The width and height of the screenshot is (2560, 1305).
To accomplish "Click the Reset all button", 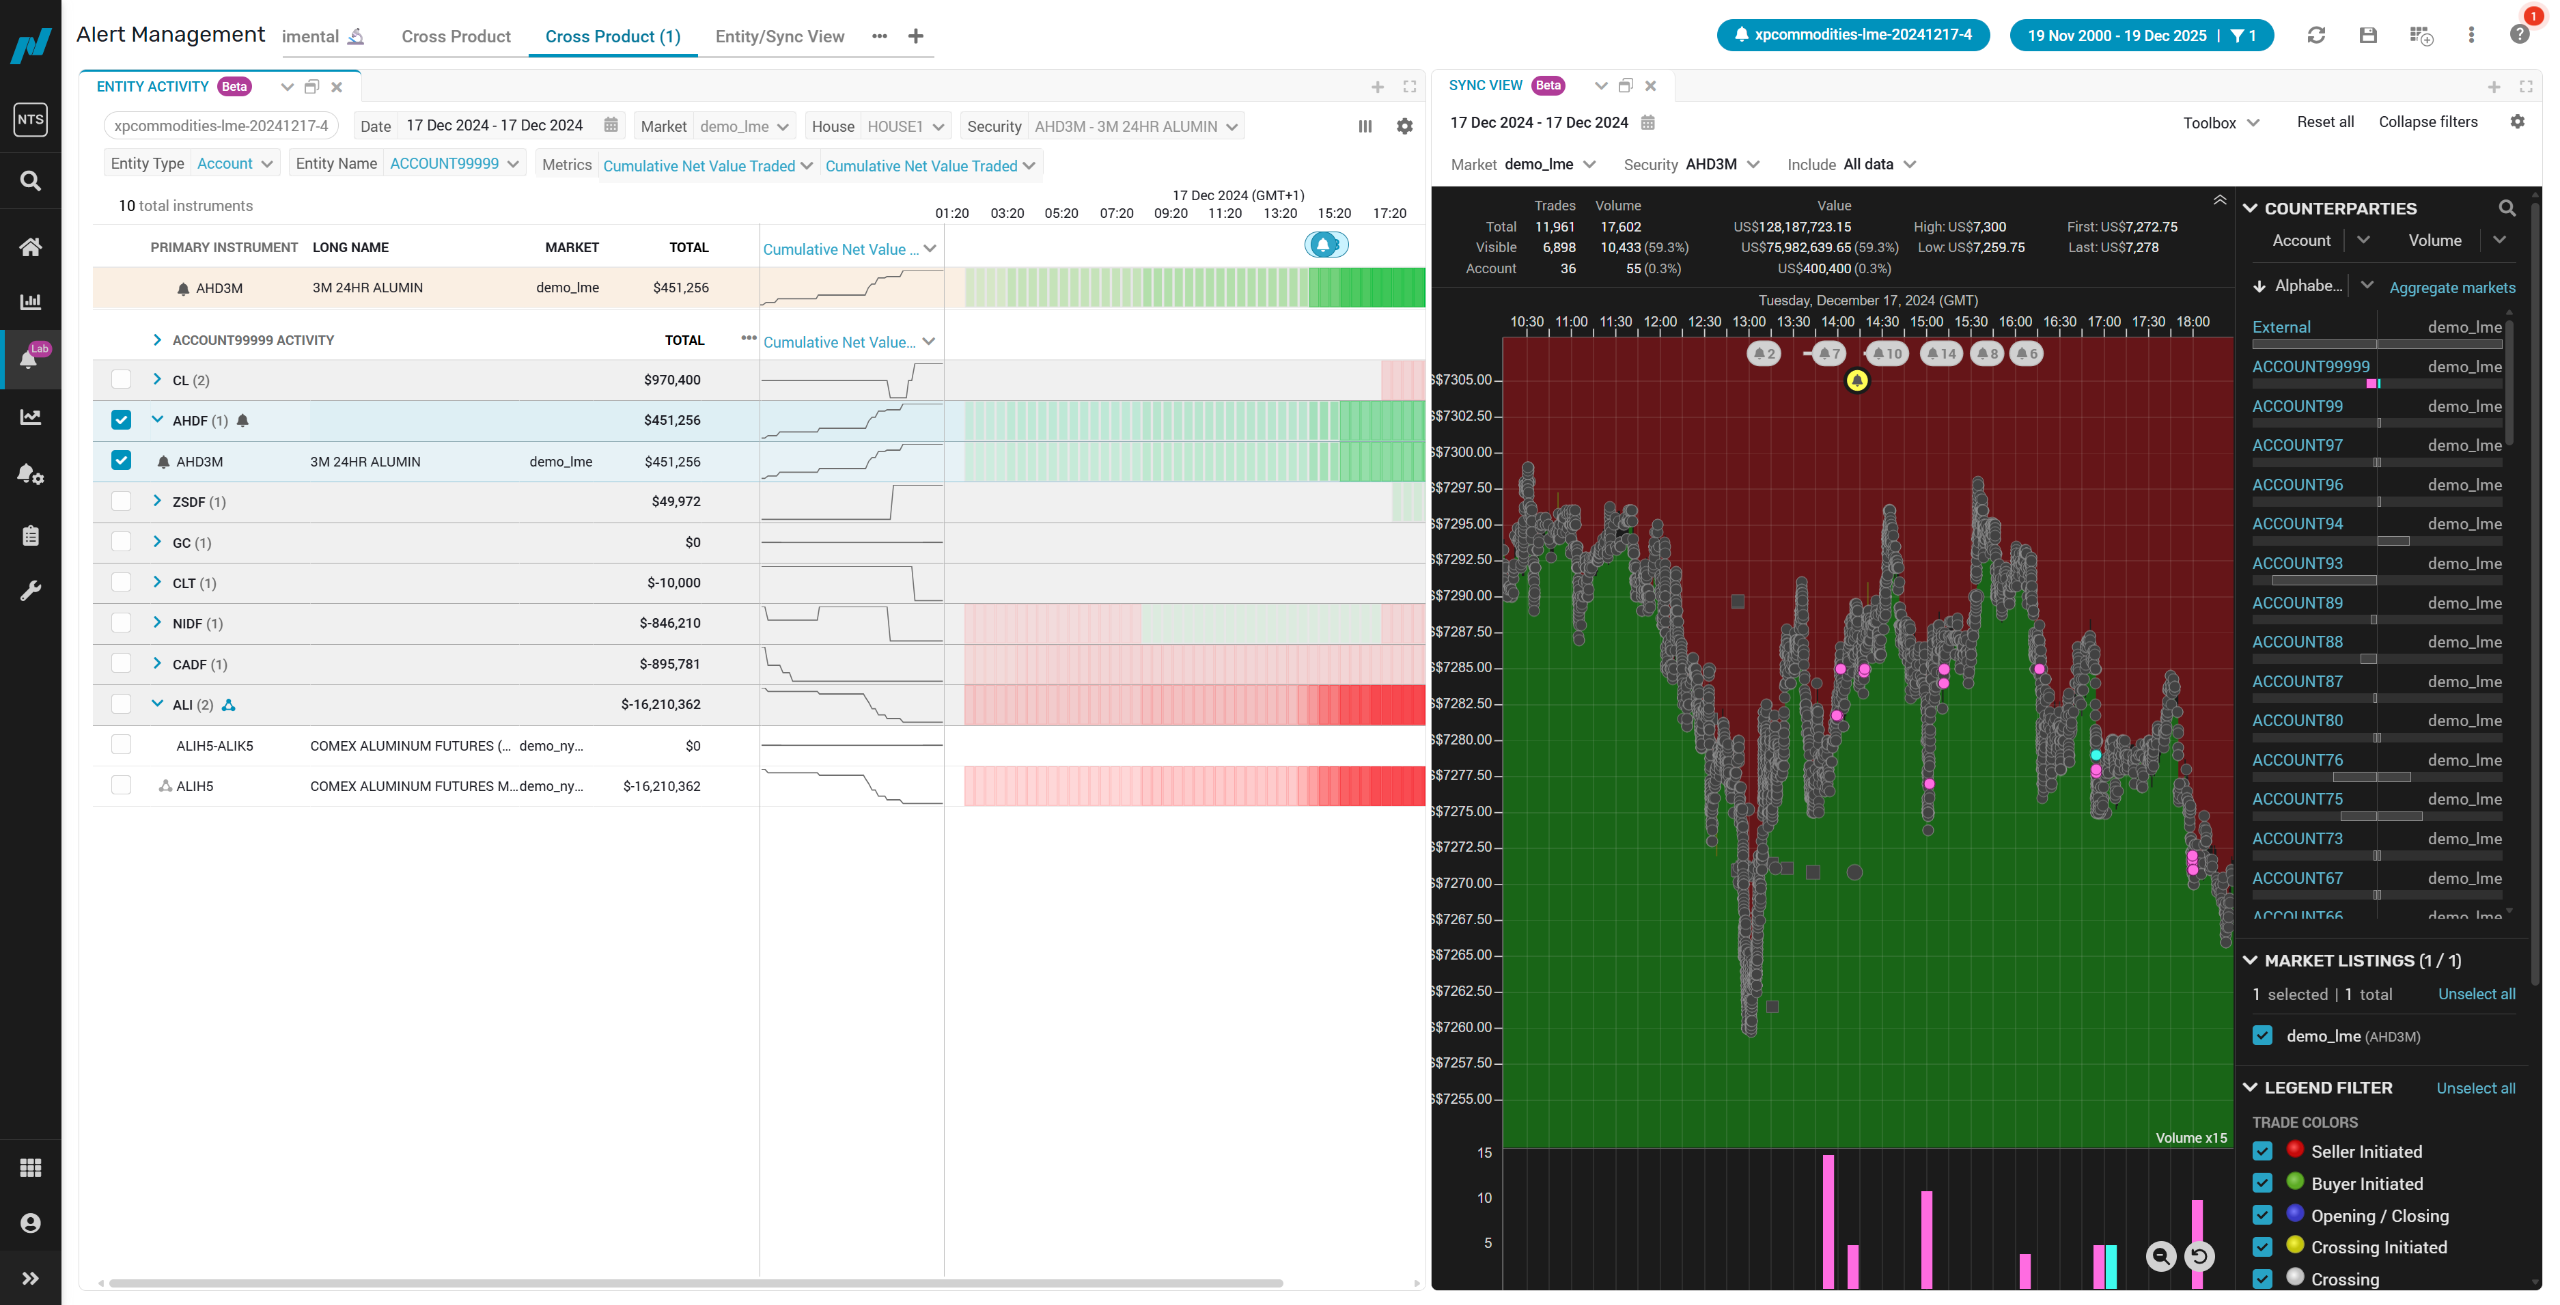I will 2325,122.
